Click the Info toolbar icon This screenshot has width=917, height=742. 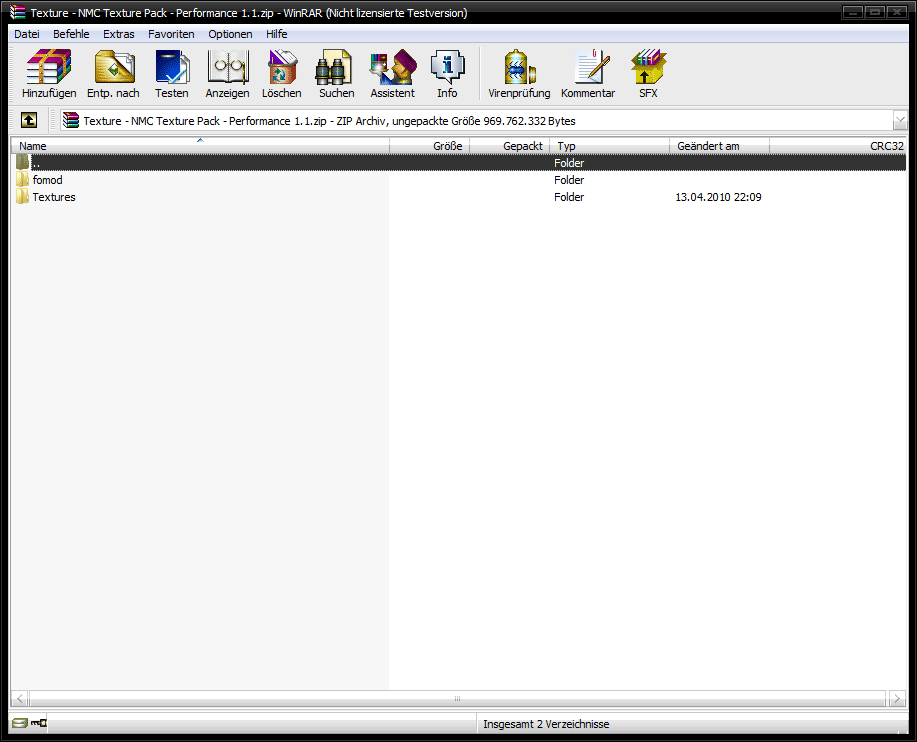click(x=447, y=67)
